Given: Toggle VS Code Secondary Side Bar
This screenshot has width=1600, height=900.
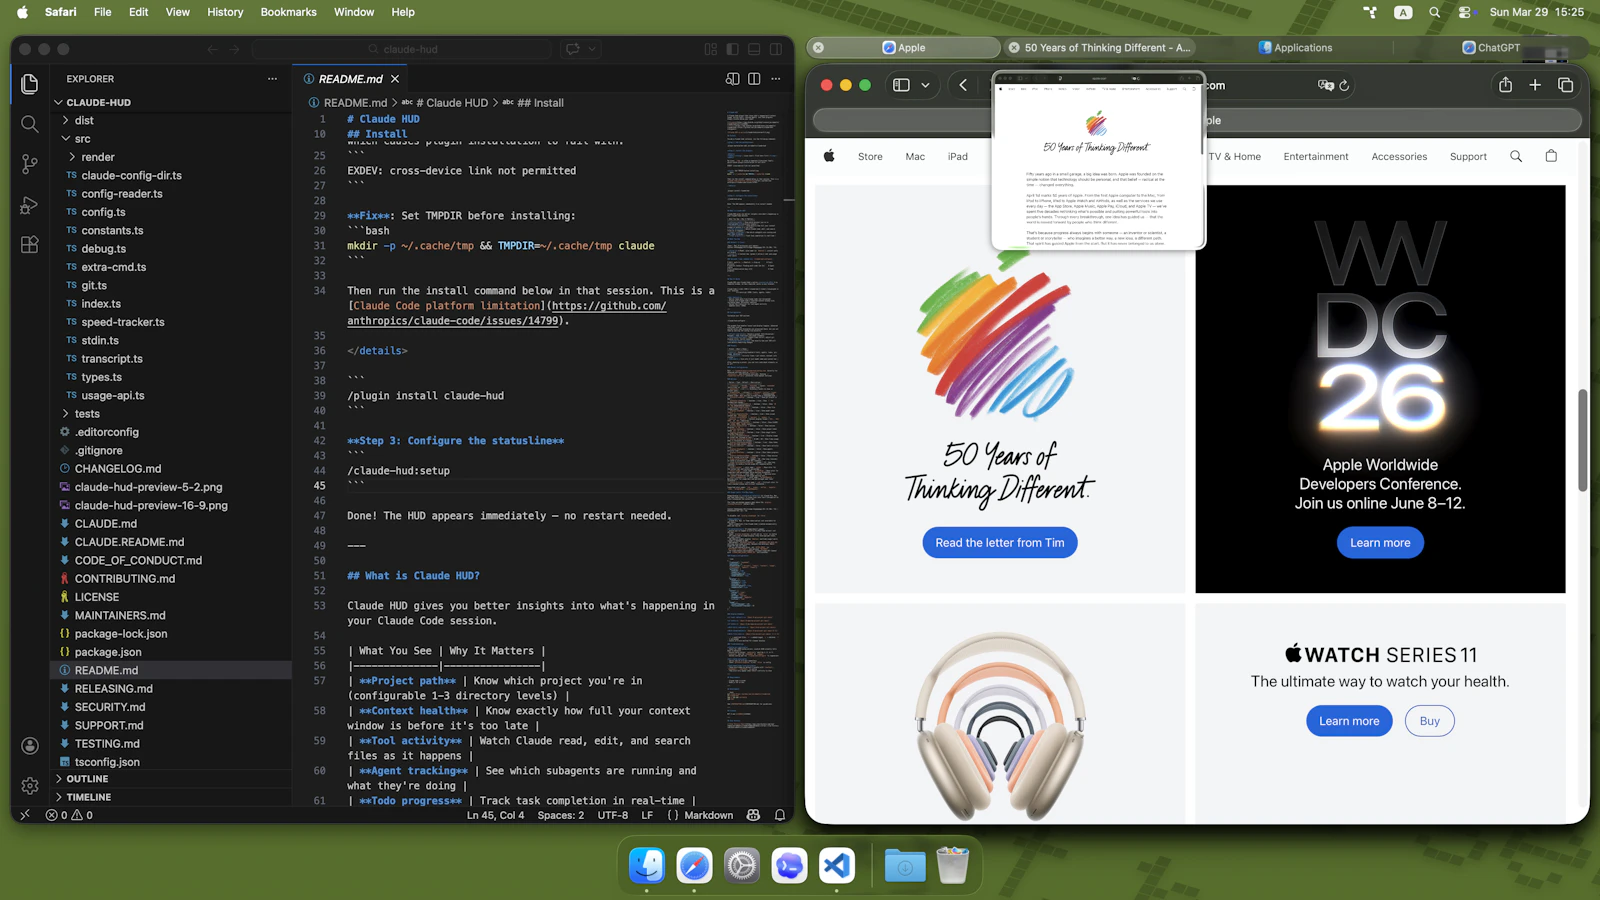Looking at the screenshot, I should point(776,49).
